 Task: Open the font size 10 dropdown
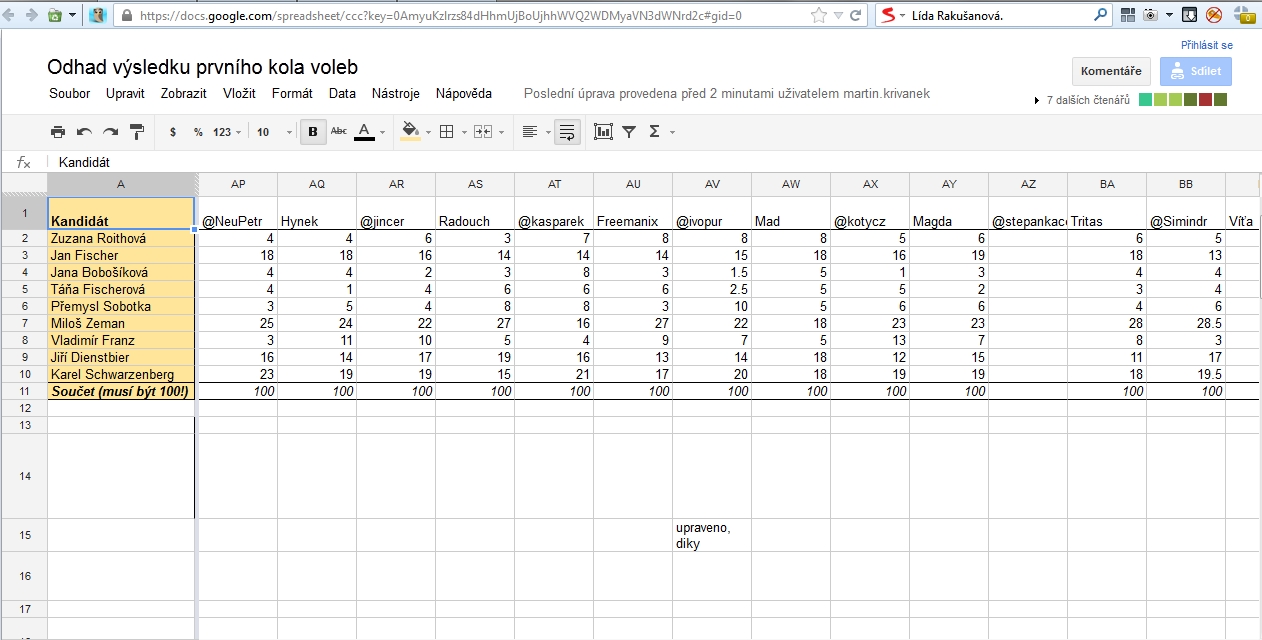(x=273, y=132)
